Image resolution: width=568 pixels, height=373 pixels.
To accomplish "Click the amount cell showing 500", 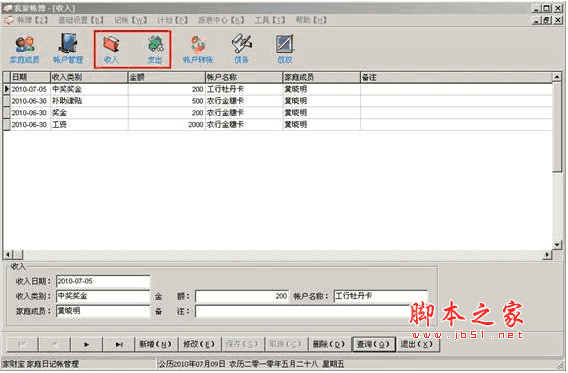I will point(166,101).
